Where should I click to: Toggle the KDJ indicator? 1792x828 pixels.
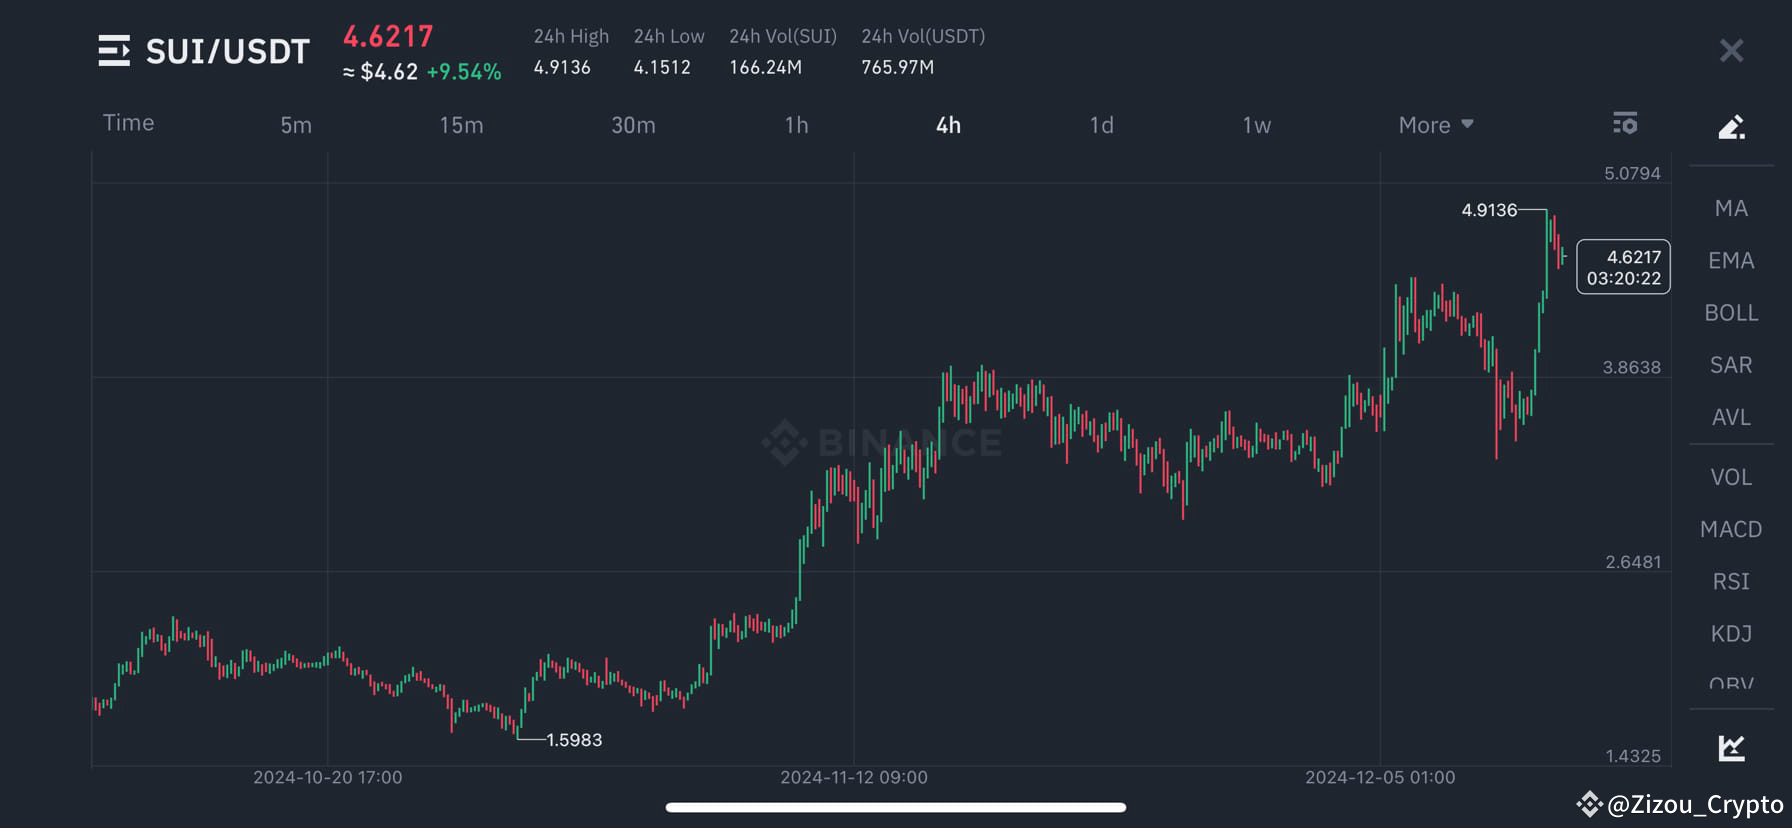click(1730, 633)
